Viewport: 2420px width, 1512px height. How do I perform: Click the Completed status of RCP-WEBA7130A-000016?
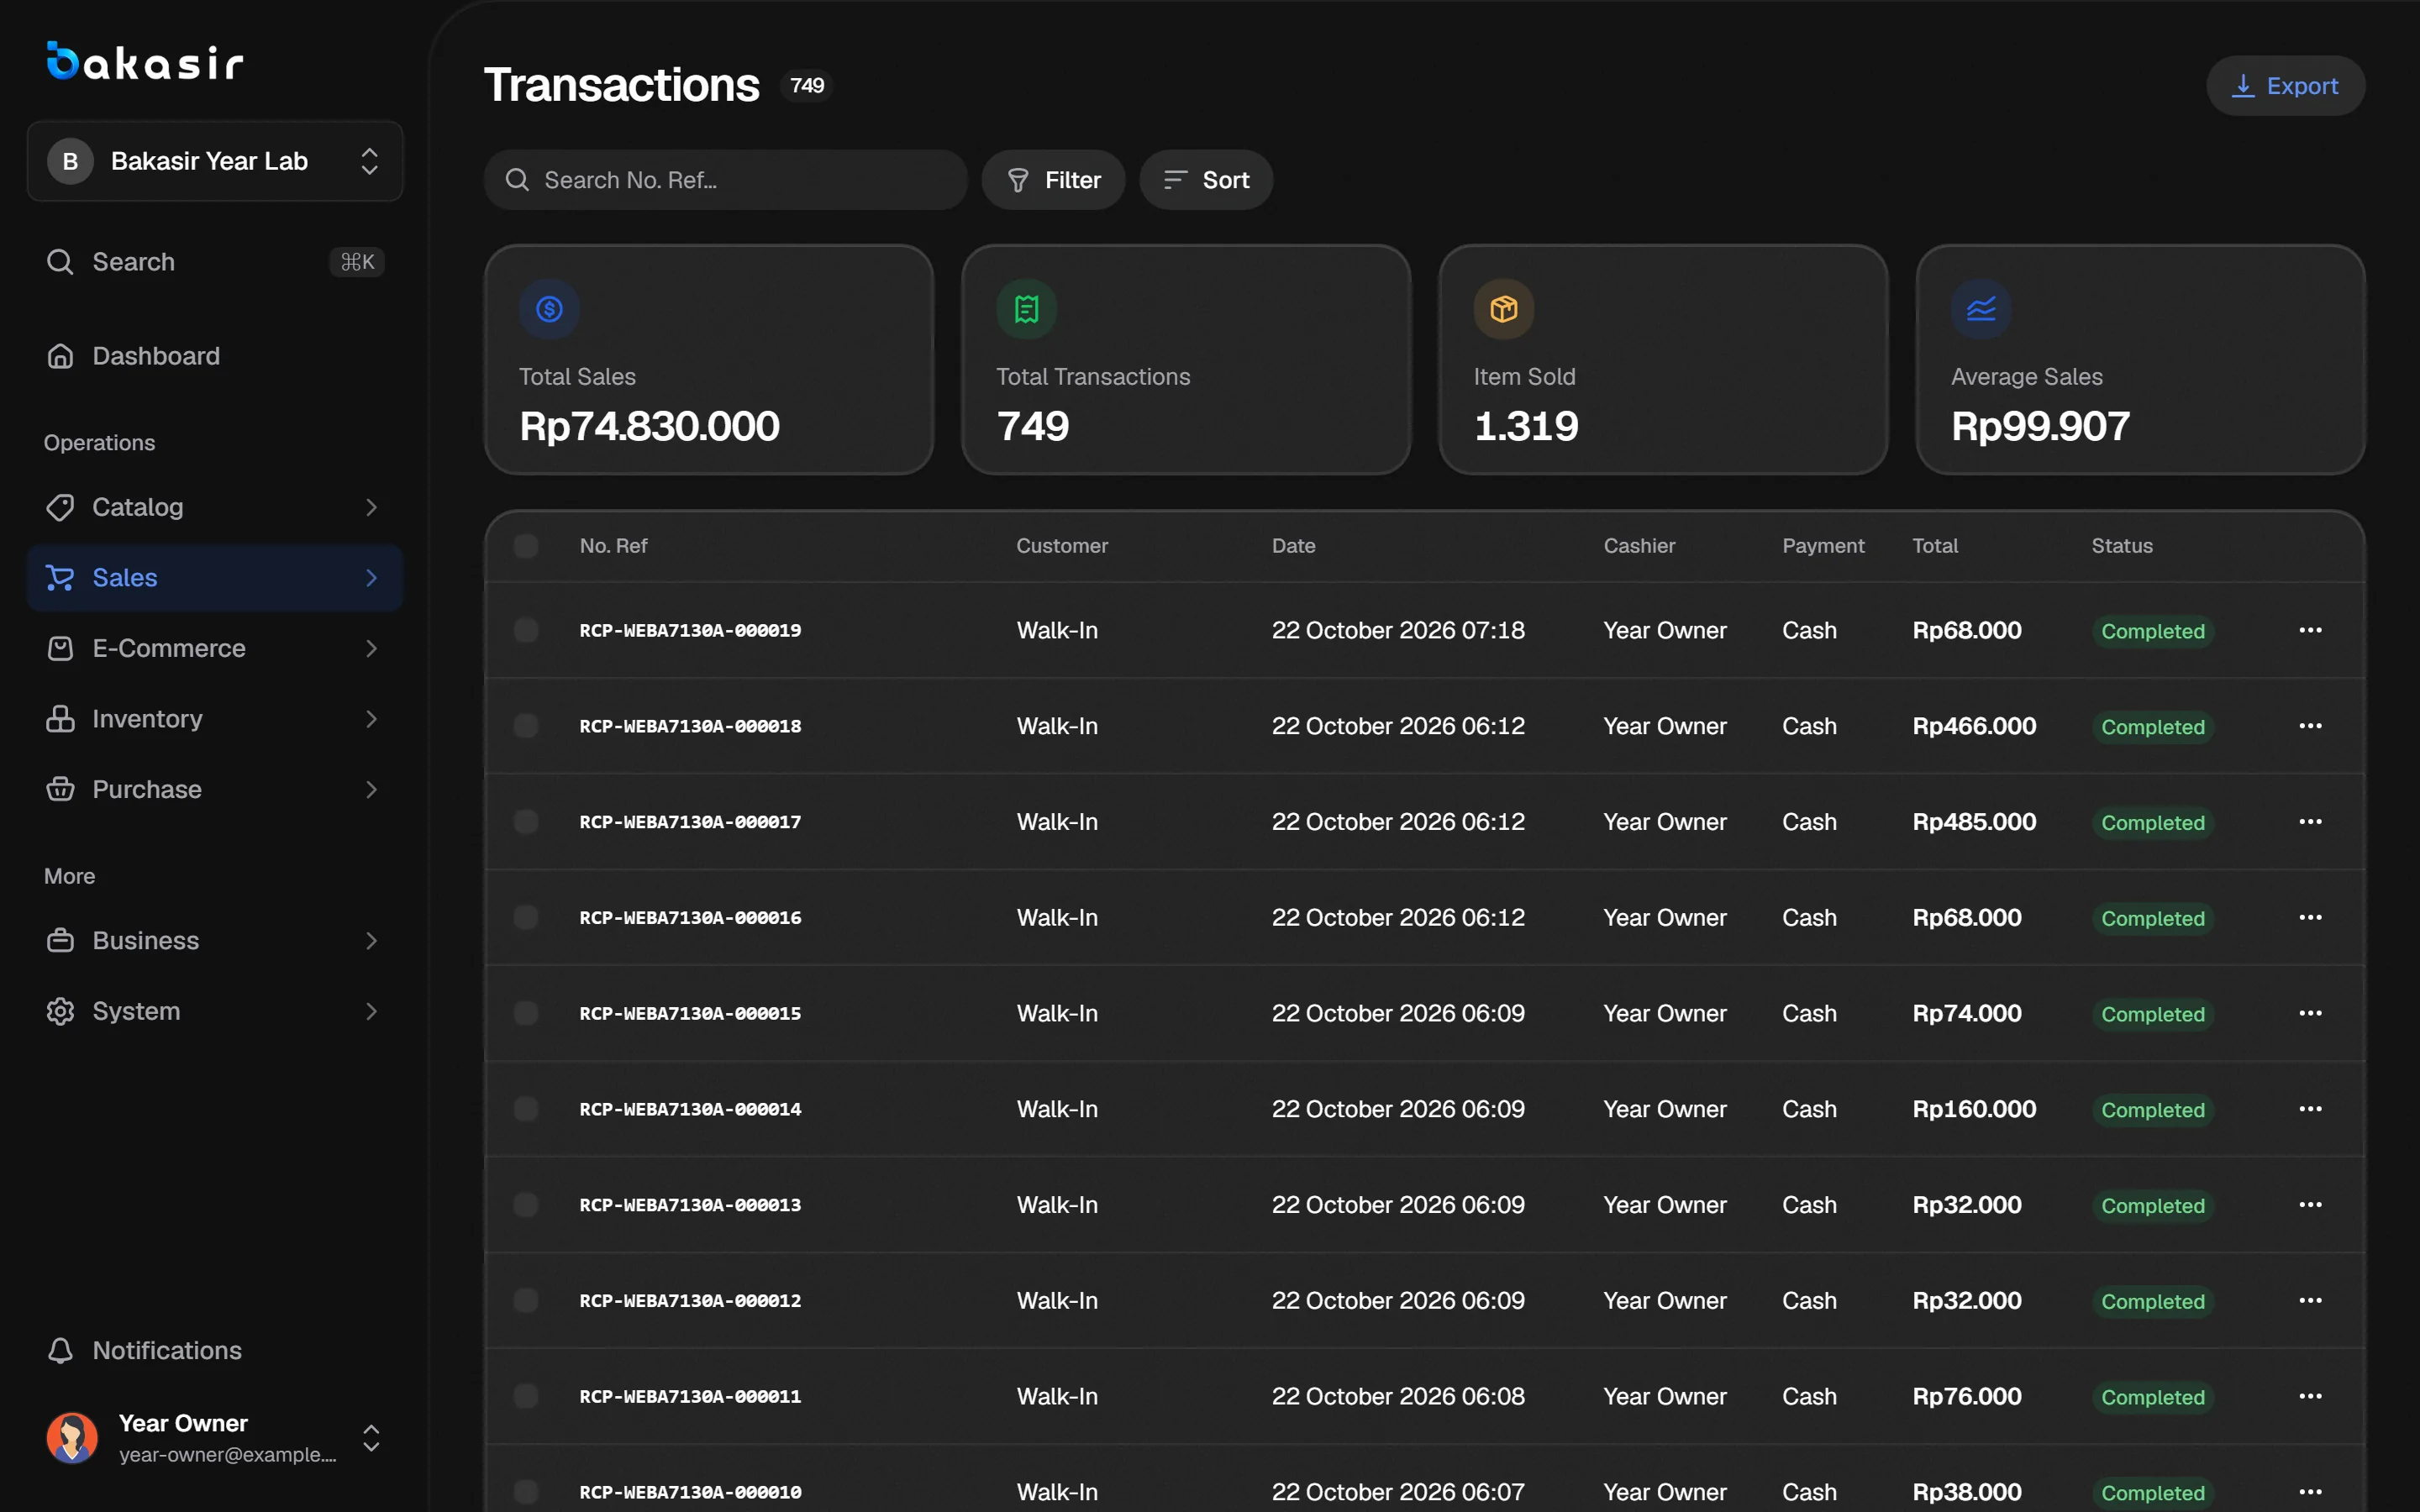[2152, 918]
